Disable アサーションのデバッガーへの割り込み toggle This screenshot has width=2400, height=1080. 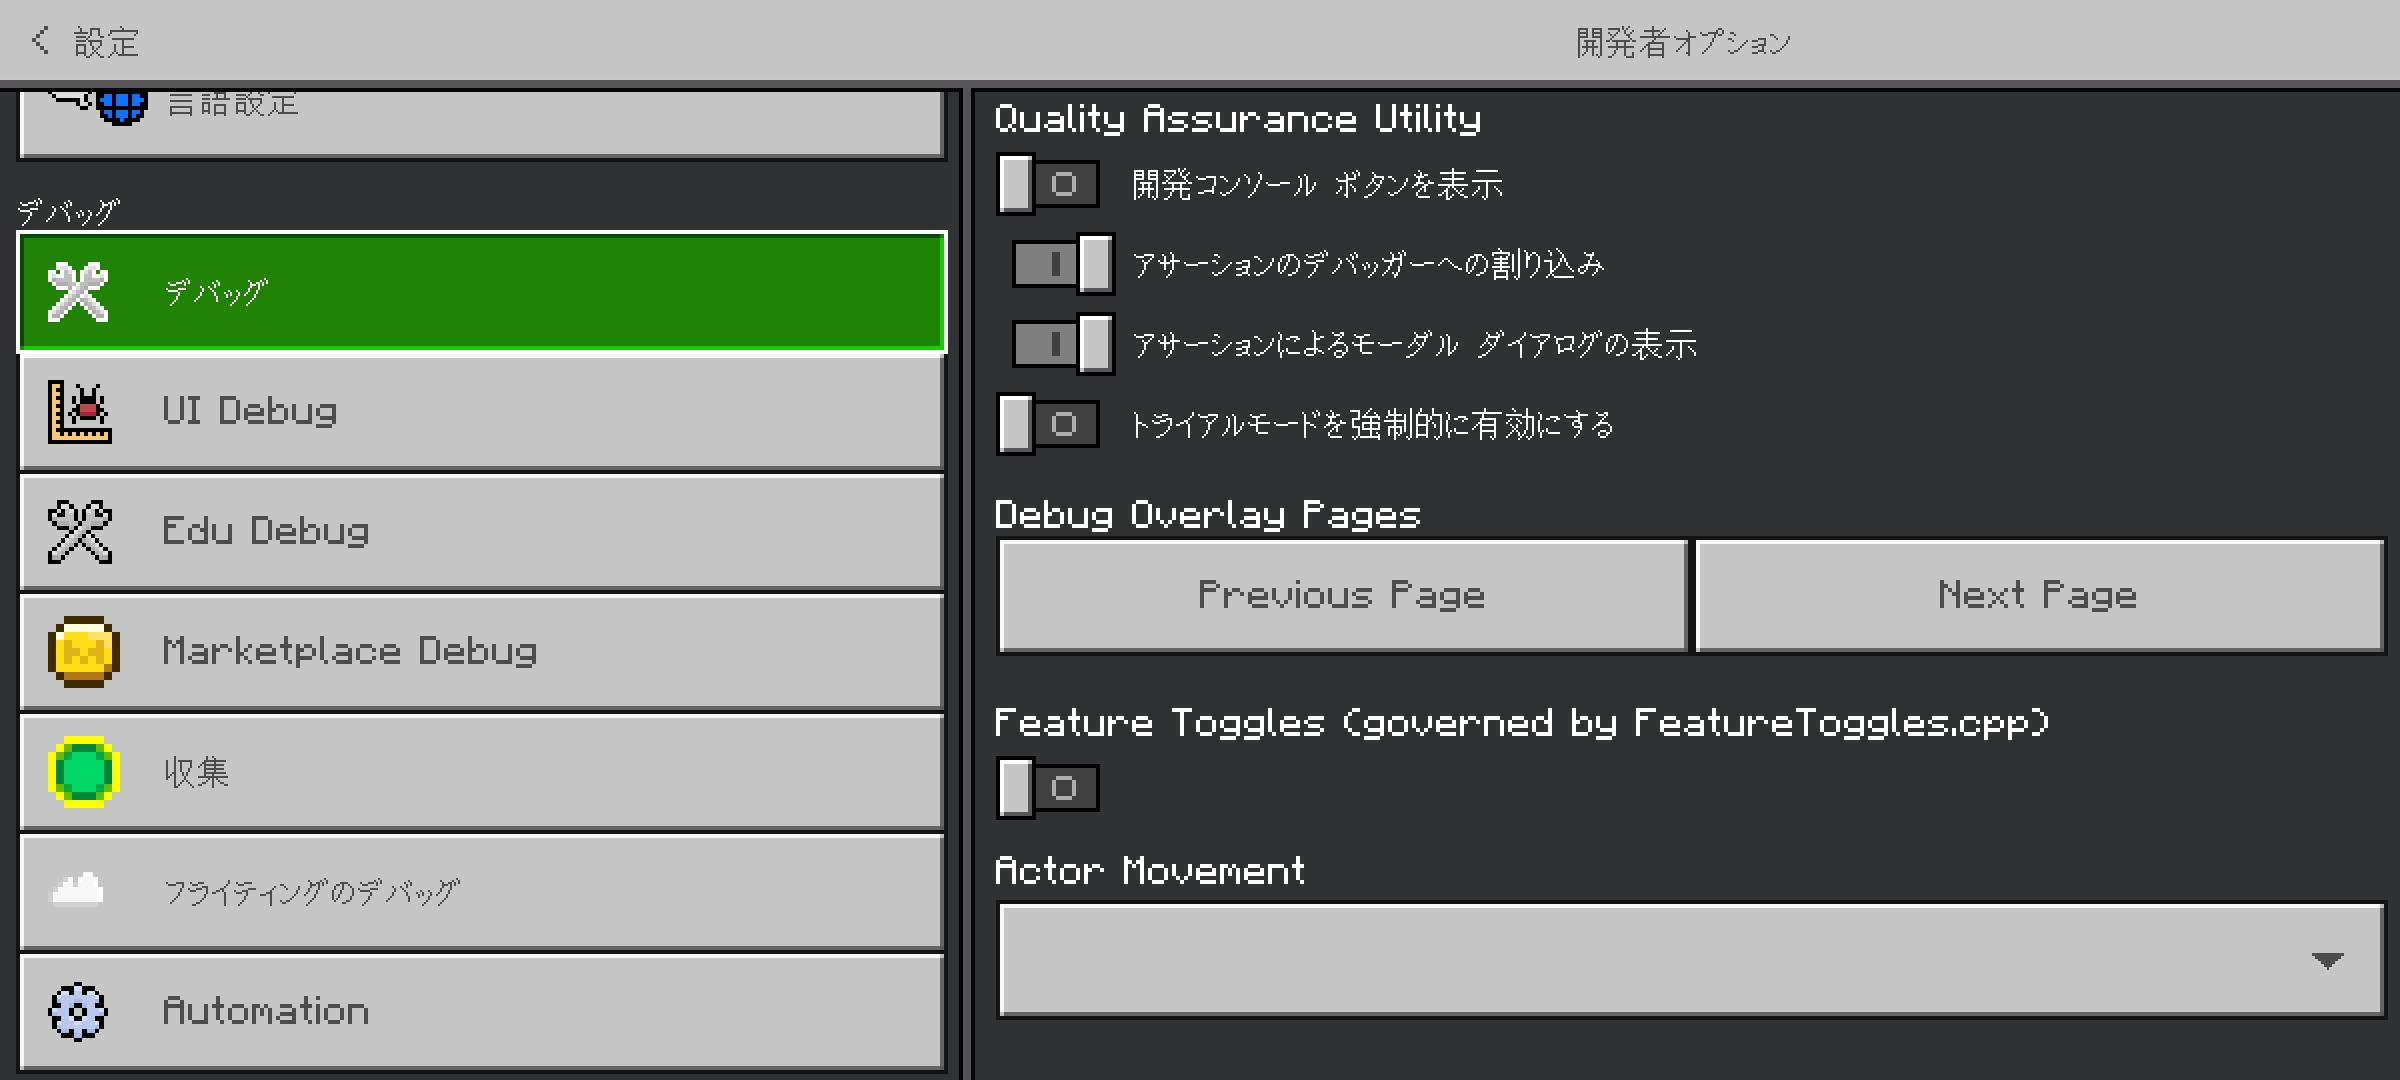pyautogui.click(x=1064, y=264)
